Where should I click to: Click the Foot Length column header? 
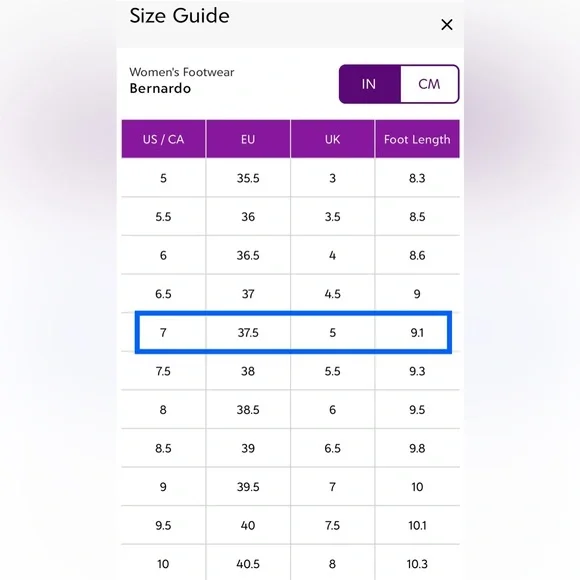click(417, 139)
